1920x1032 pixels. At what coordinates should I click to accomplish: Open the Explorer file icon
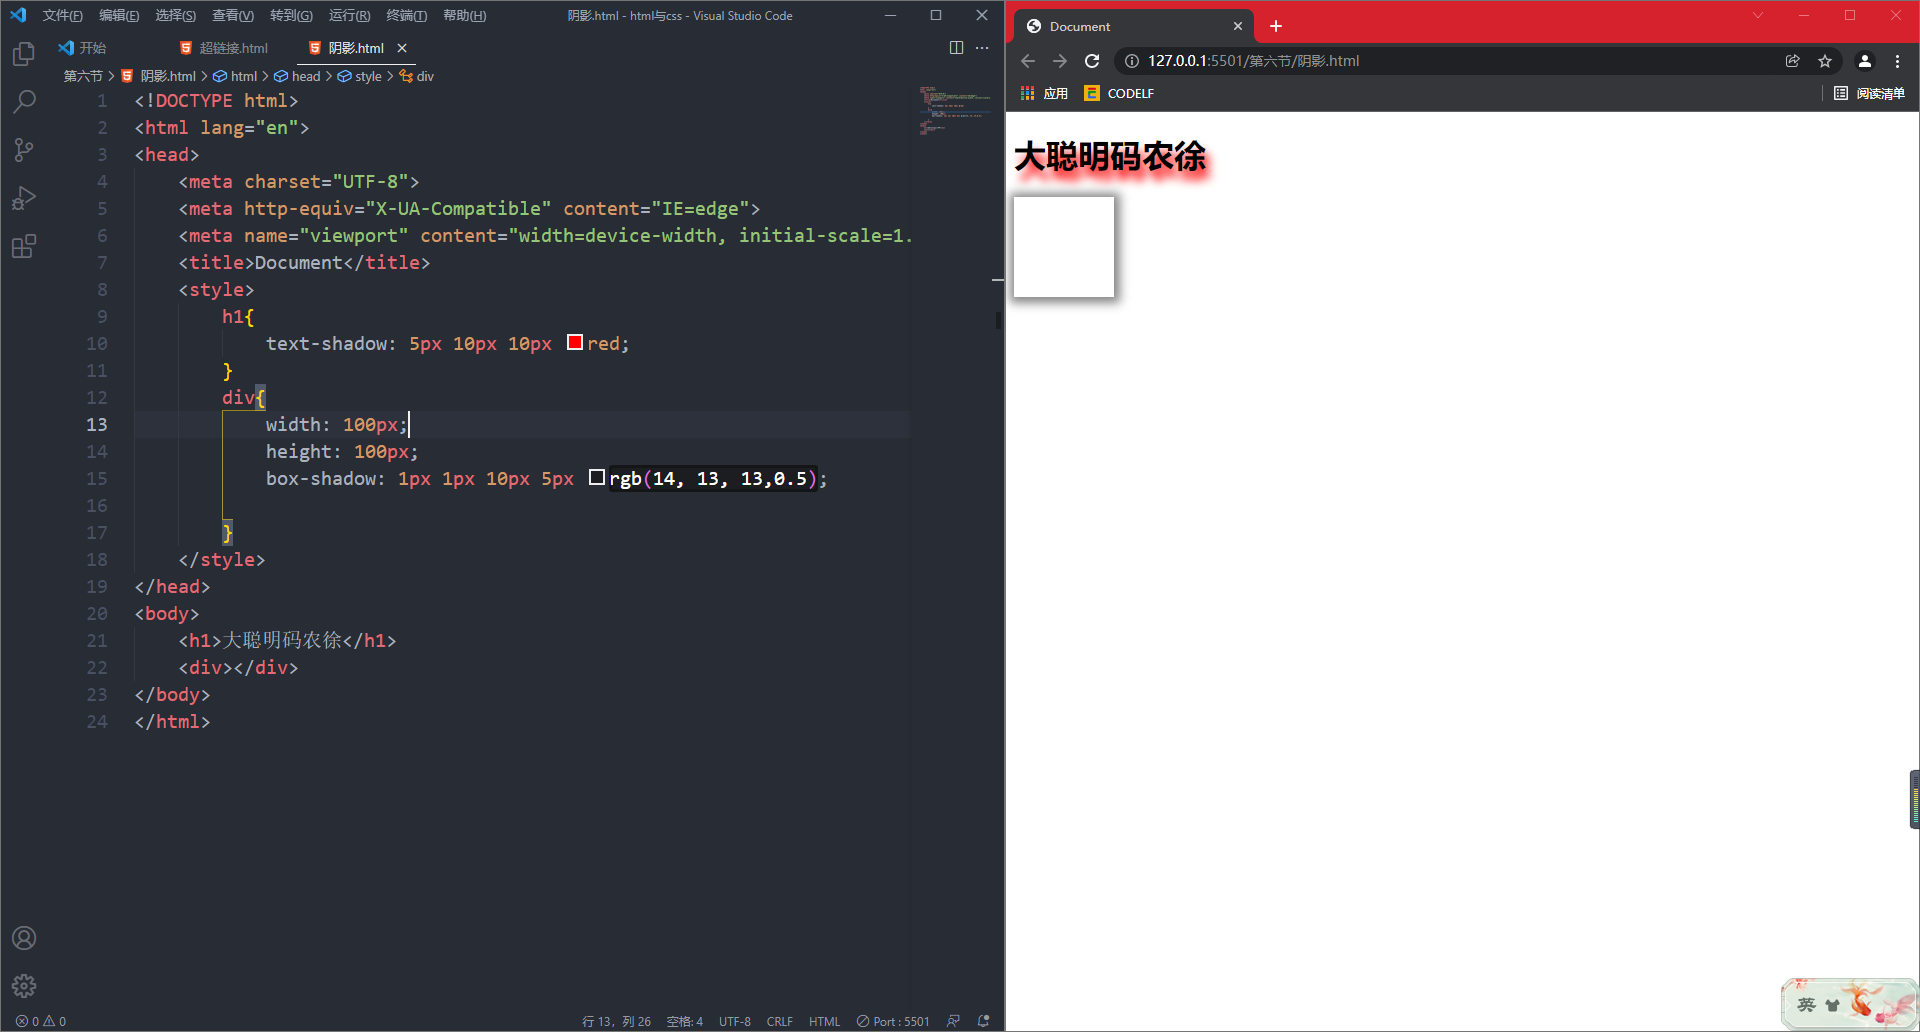tap(23, 54)
